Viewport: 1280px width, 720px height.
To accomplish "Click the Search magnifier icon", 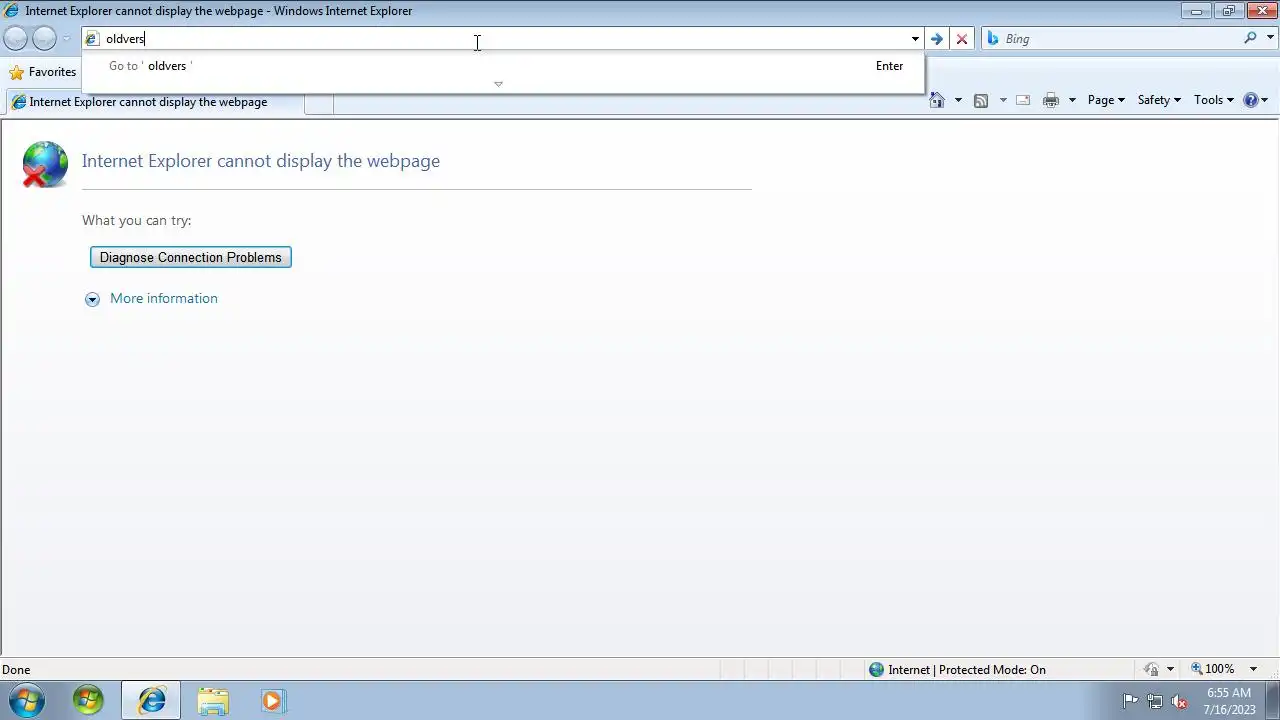I will tap(1250, 38).
